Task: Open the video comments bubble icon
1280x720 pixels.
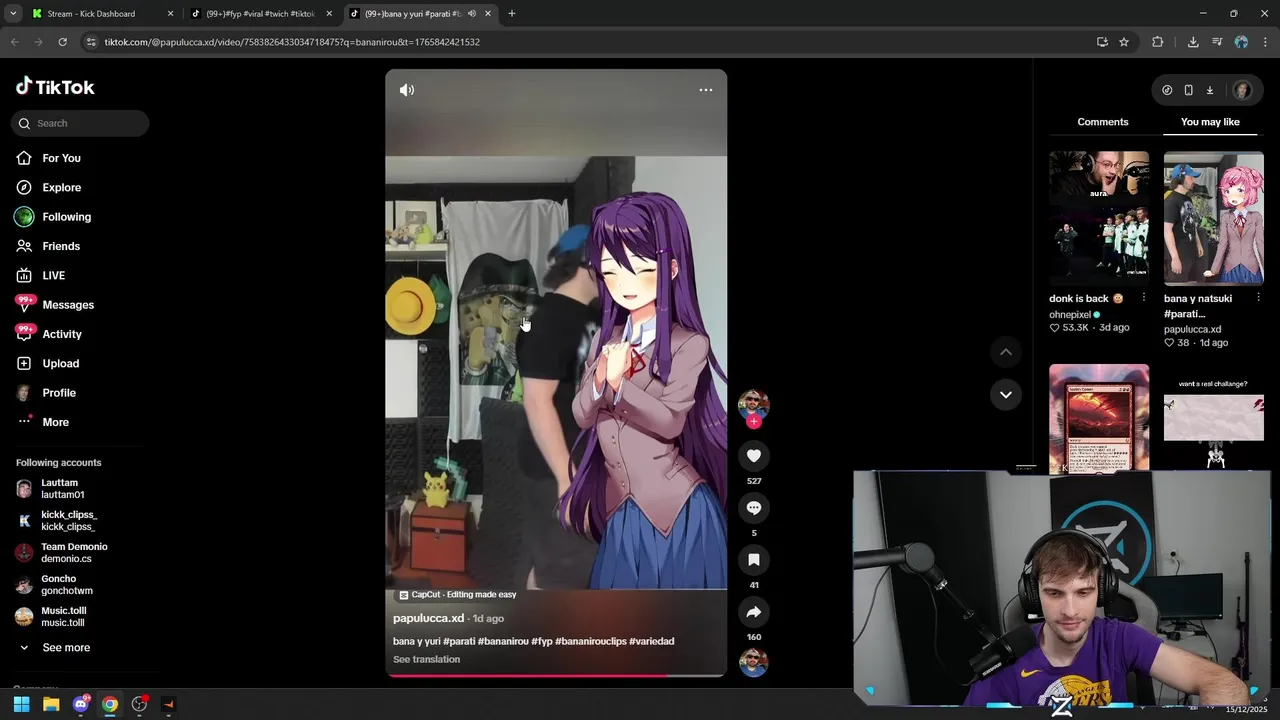Action: (x=754, y=508)
